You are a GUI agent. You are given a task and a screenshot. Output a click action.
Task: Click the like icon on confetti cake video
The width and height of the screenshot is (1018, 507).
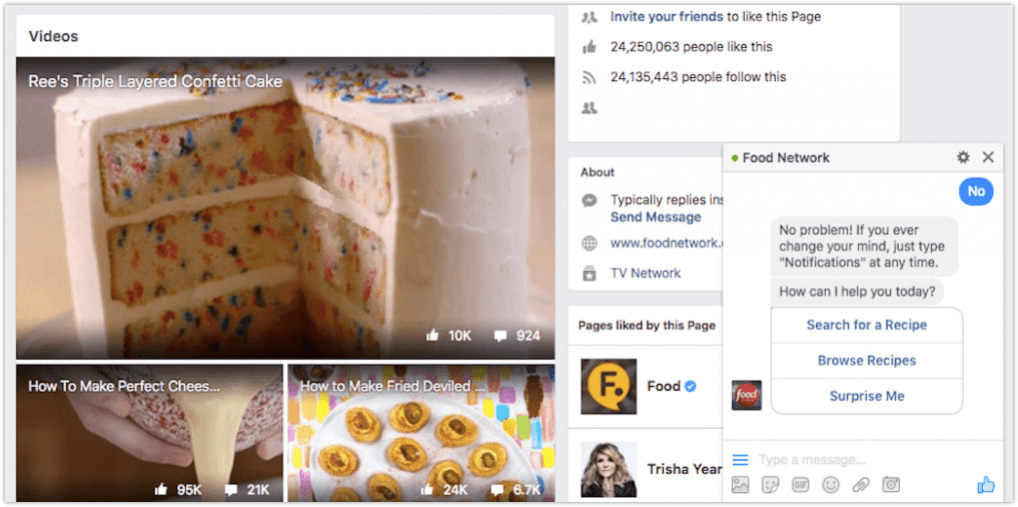coord(432,336)
